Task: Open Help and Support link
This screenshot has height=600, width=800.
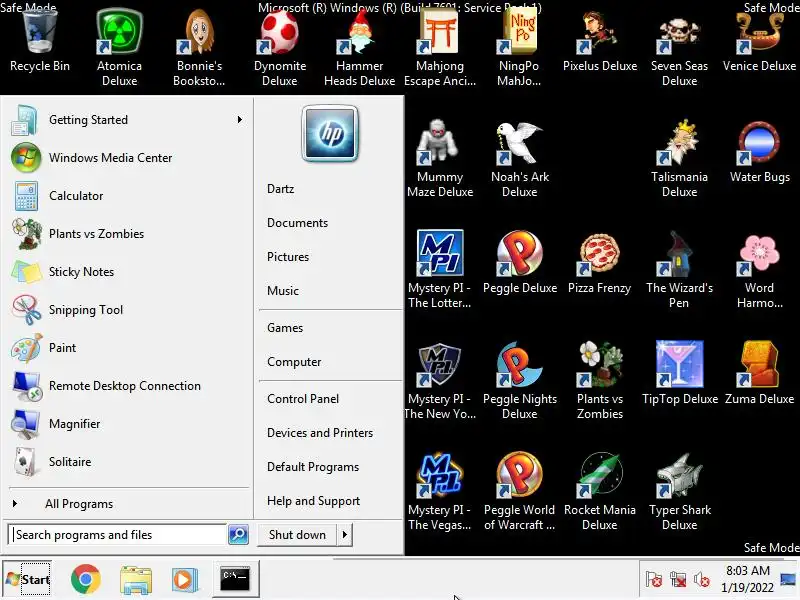Action: point(313,501)
